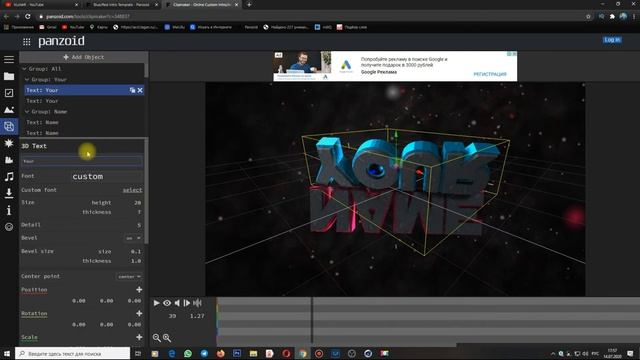Play the animation preview
Screen dimensions: 640x360
click(156, 303)
